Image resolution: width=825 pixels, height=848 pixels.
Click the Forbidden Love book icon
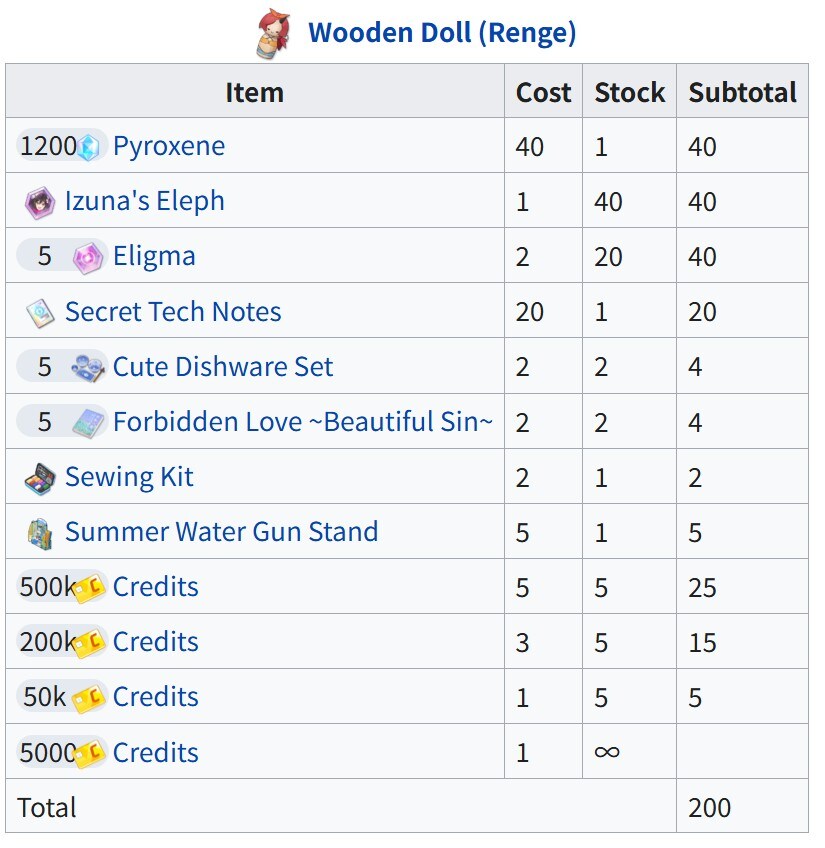89,423
